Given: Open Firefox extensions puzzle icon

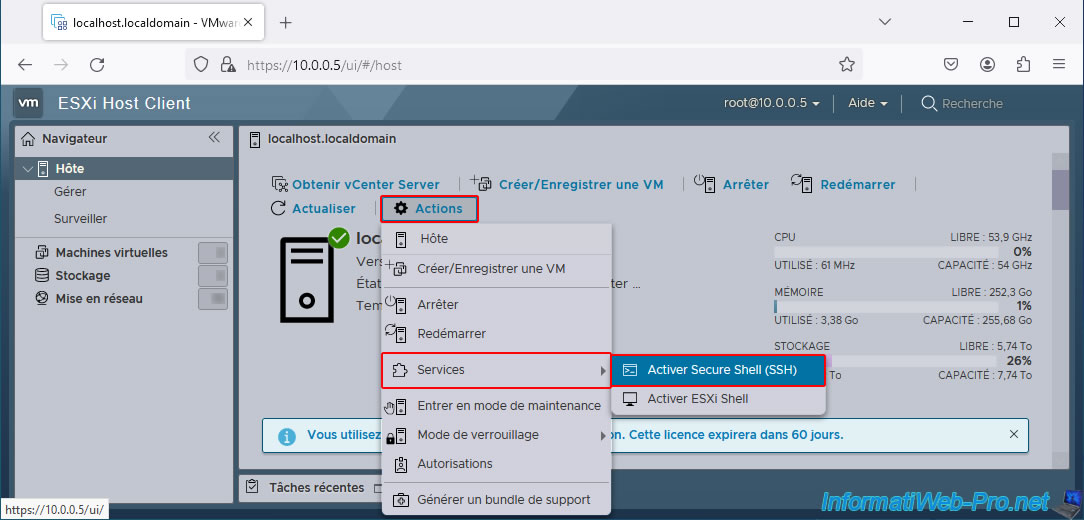Looking at the screenshot, I should coord(1023,65).
